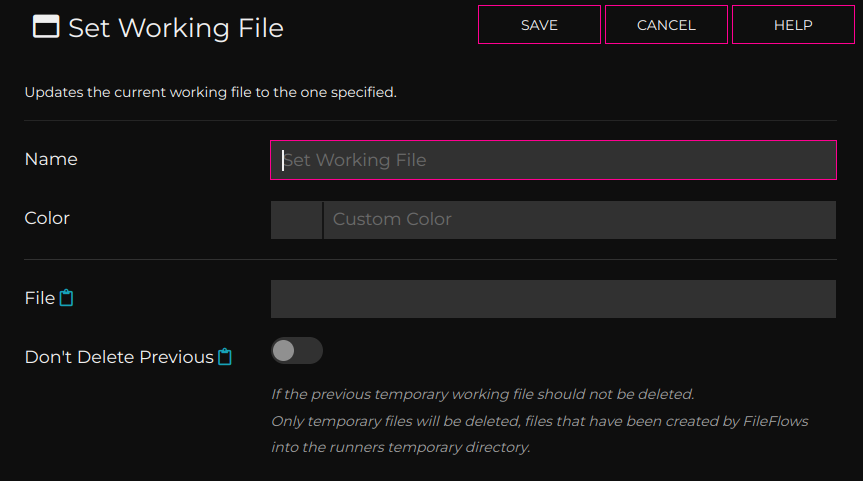Click the clipboard icon next to File label
The width and height of the screenshot is (863, 481).
coord(66,298)
